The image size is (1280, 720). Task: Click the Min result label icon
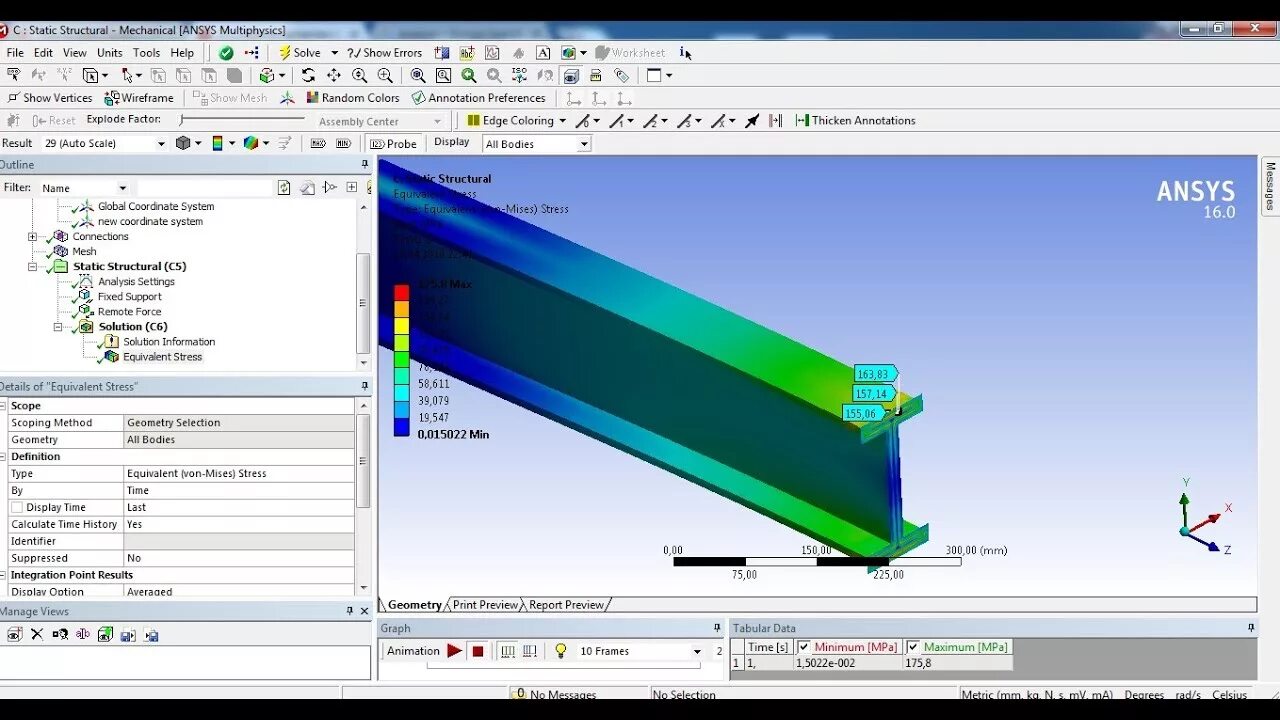(344, 143)
